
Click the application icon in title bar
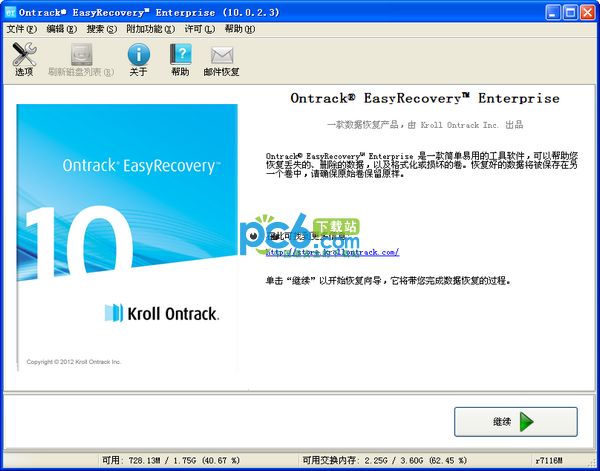click(10, 12)
